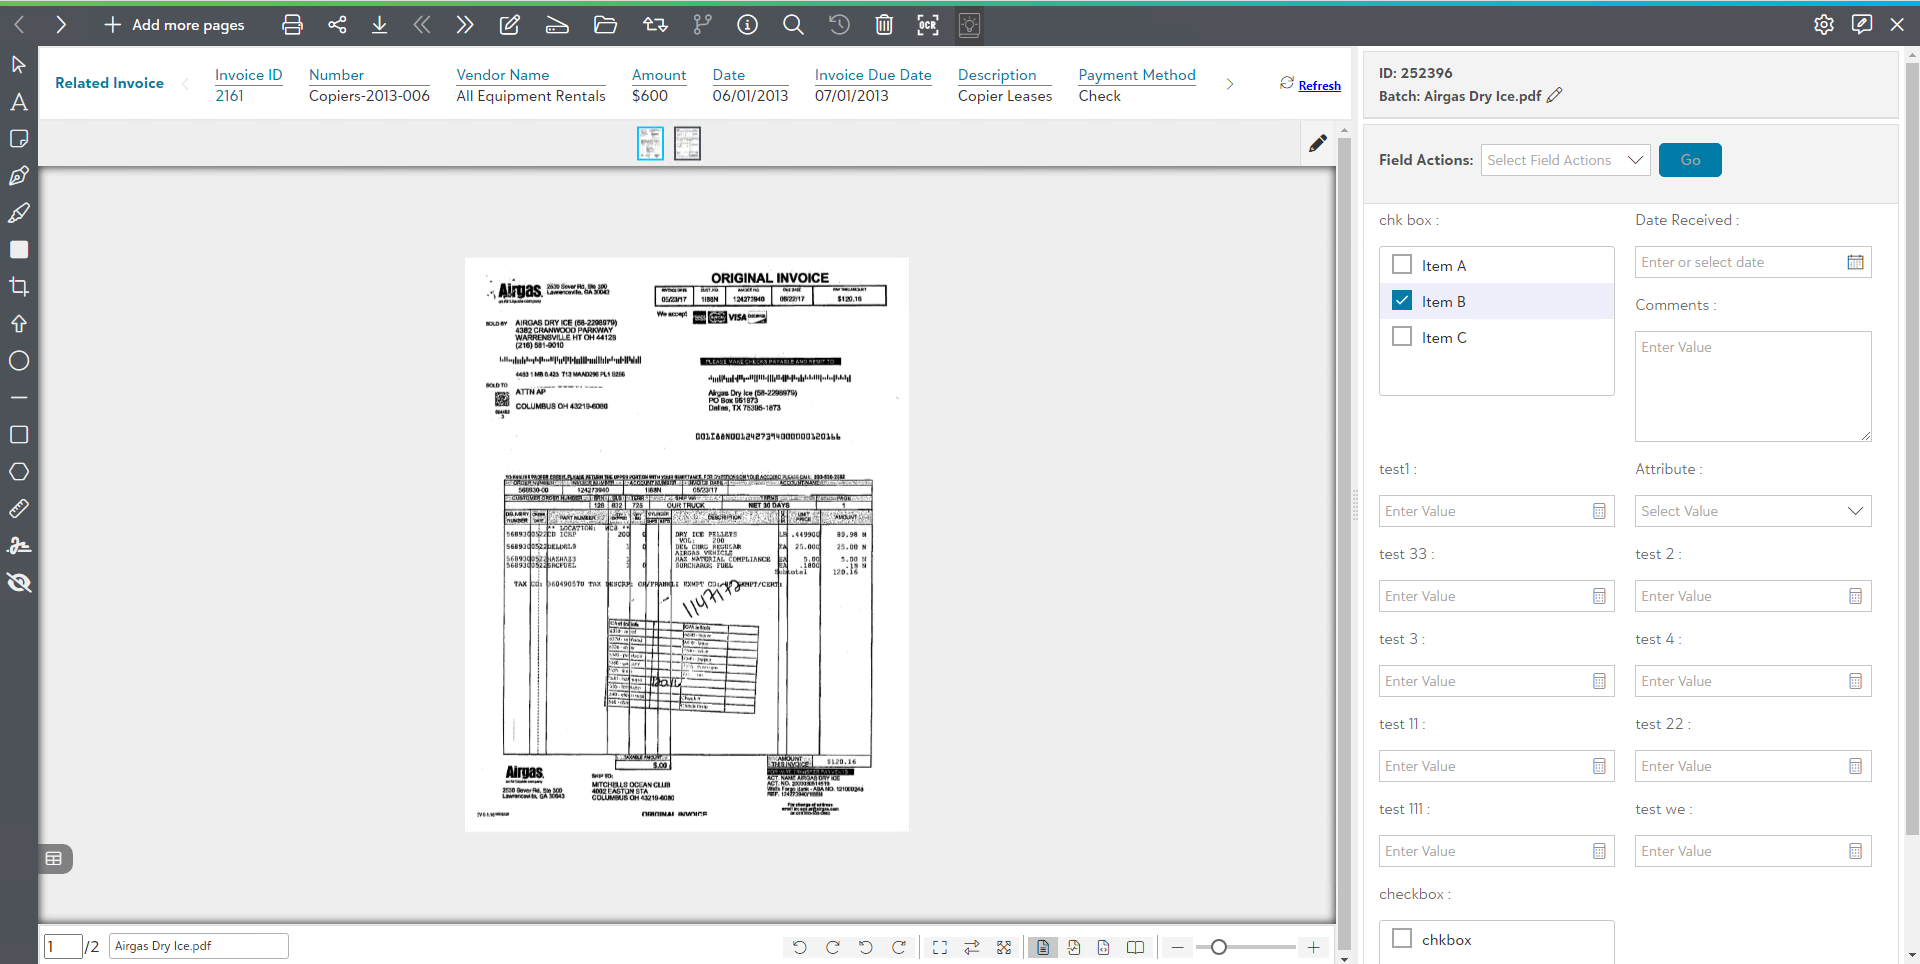Screen dimensions: 1920x964
Task: Toggle hide annotations eye icon
Action: 19,583
